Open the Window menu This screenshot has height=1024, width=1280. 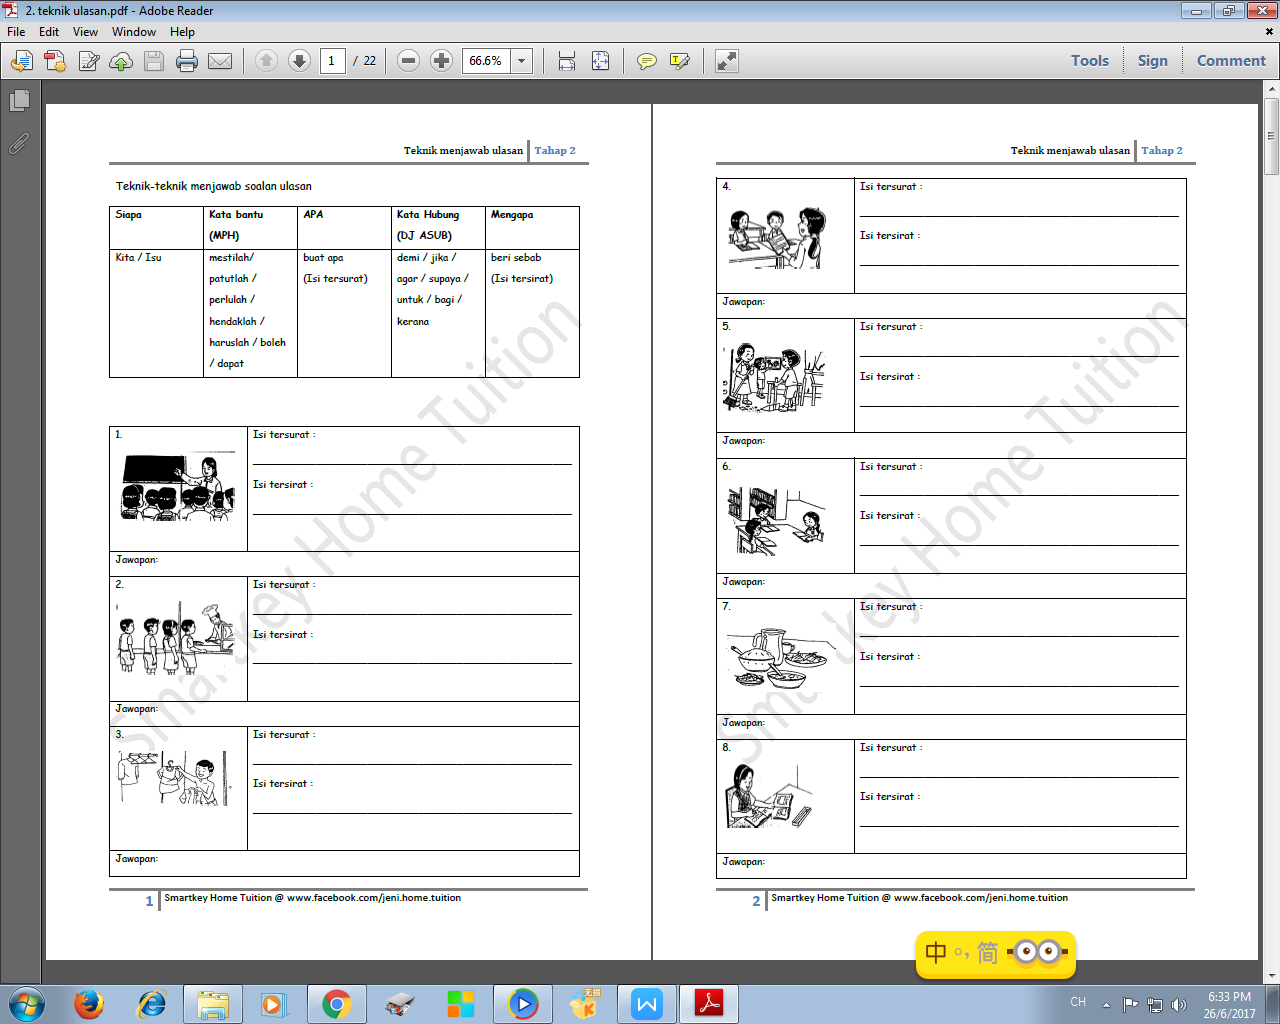point(134,32)
